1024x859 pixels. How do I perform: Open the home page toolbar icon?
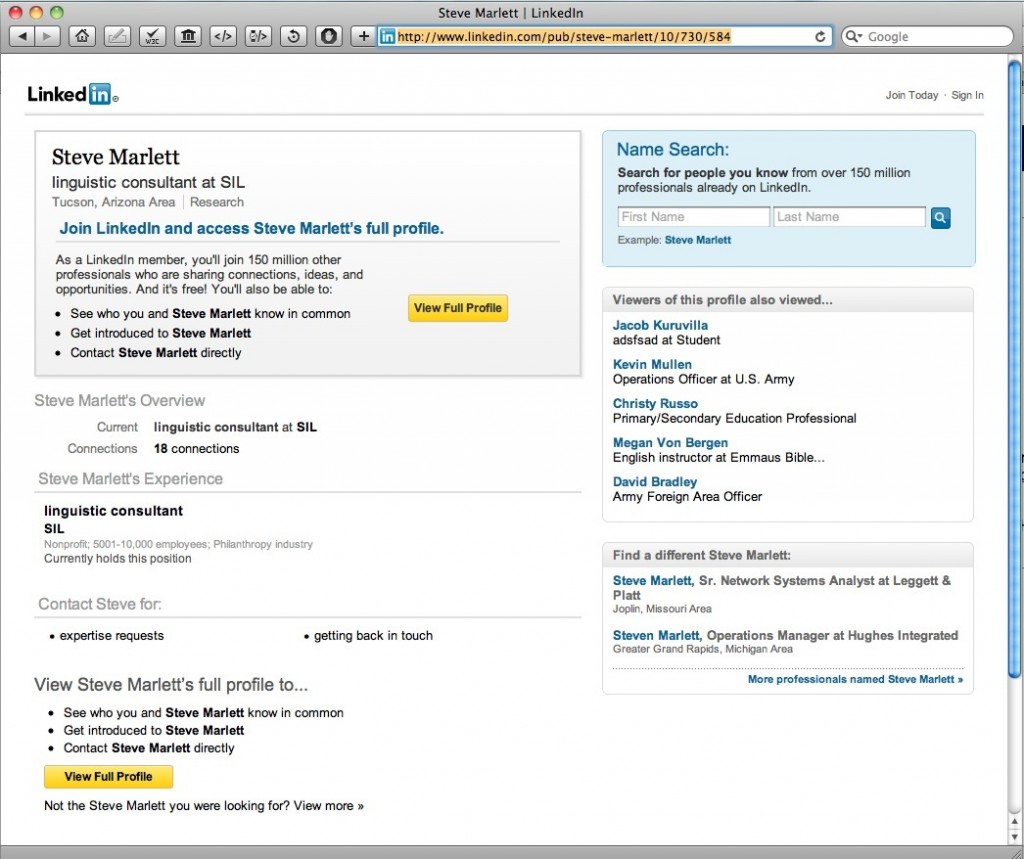82,36
